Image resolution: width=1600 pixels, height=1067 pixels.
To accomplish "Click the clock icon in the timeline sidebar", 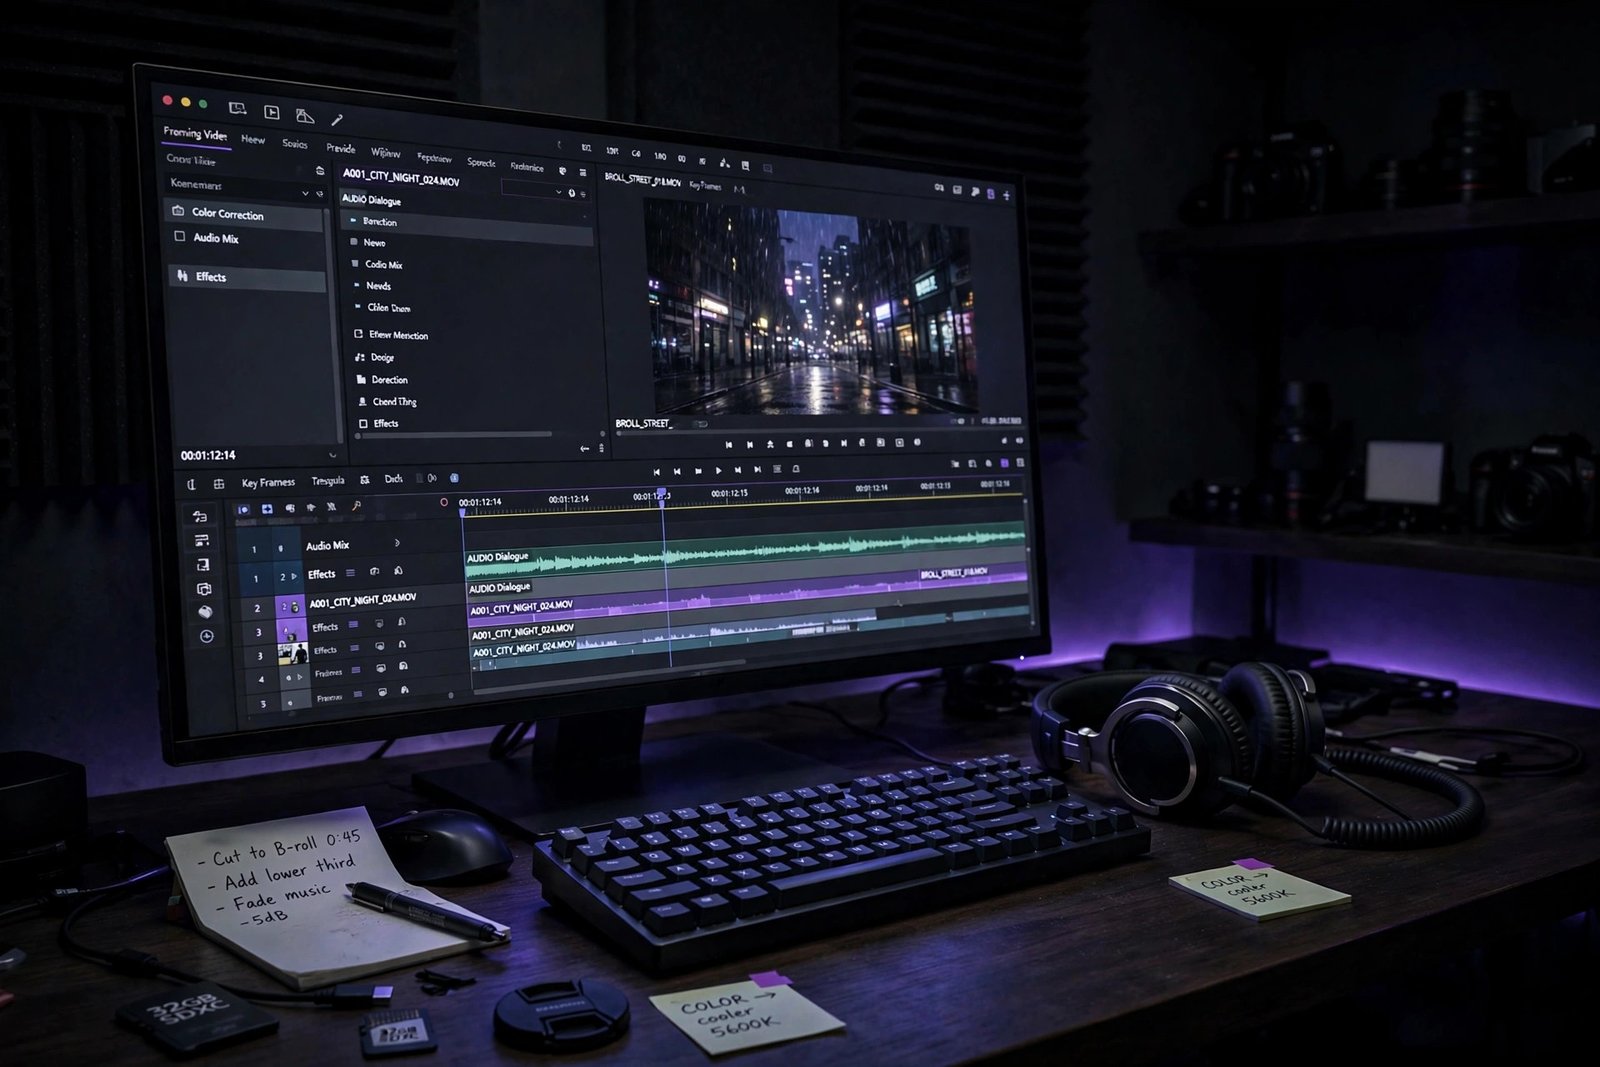I will pos(207,636).
